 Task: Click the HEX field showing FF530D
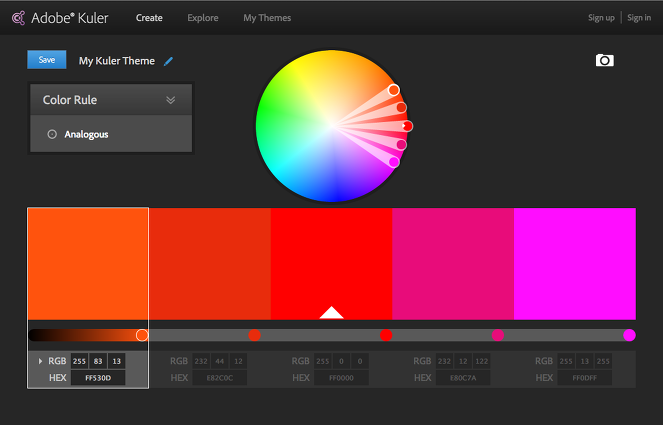tap(98, 378)
